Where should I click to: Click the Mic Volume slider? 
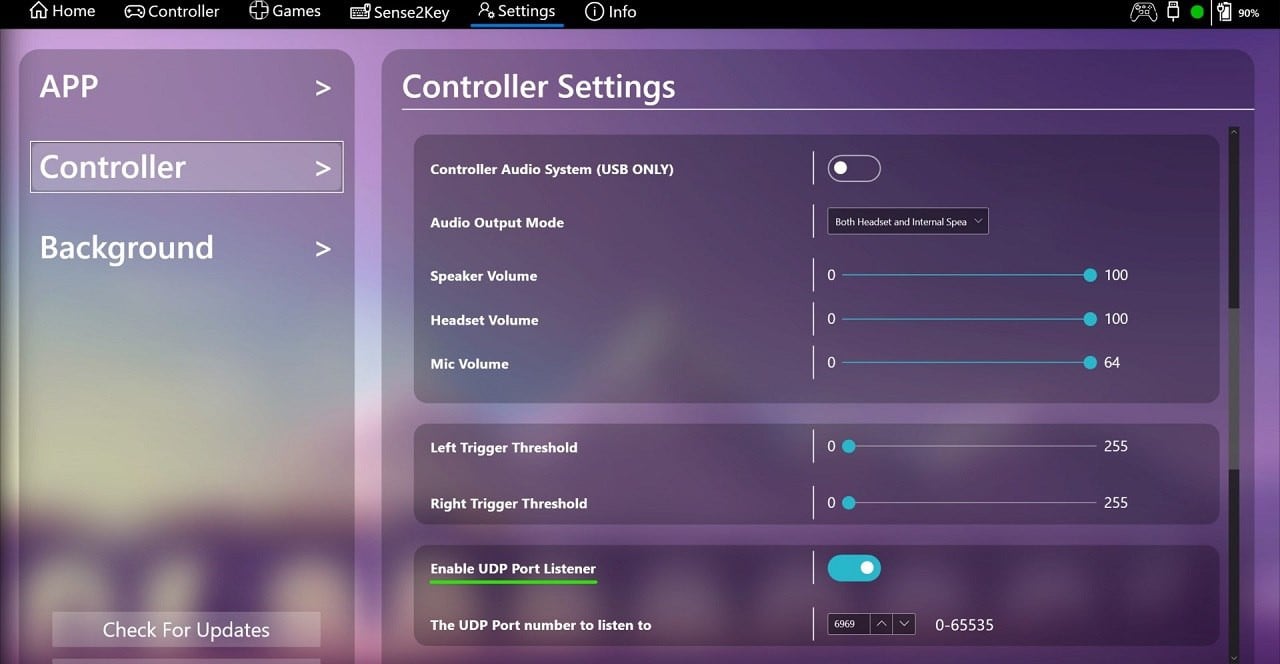pos(967,363)
